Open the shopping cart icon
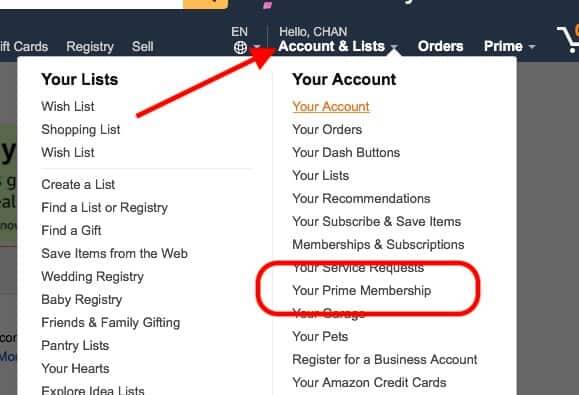 (x=568, y=39)
